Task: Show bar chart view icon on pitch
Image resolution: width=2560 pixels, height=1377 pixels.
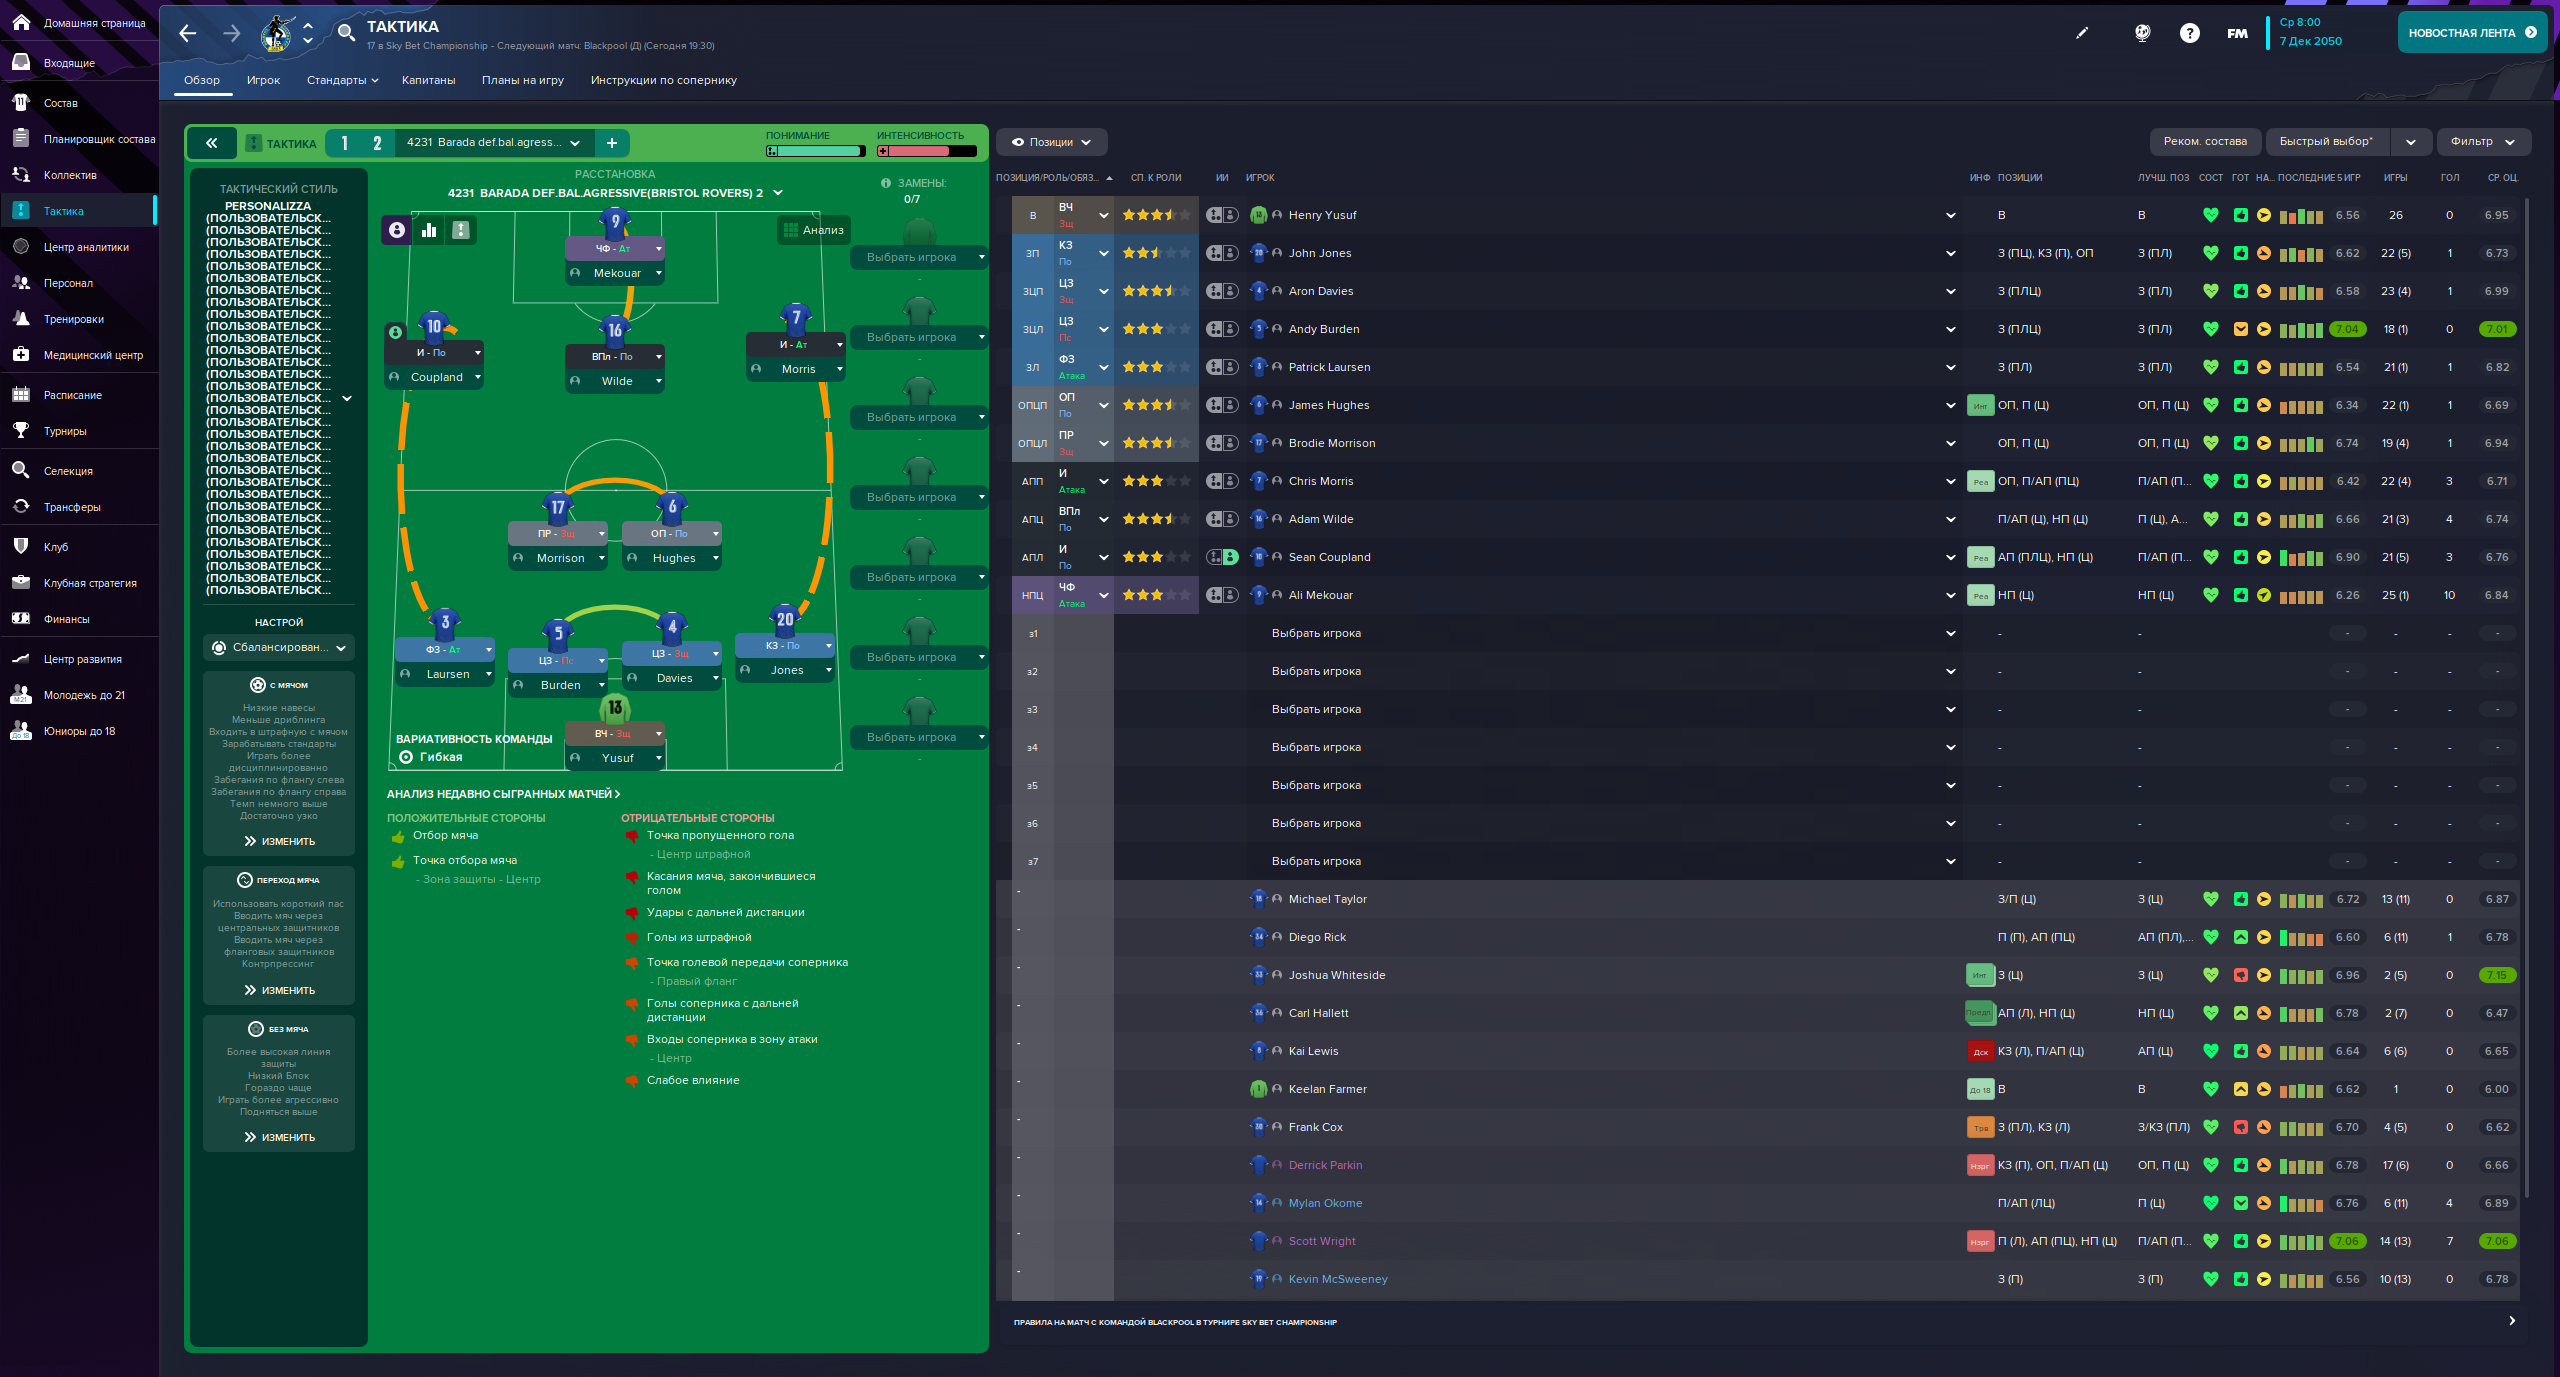Action: [429, 230]
